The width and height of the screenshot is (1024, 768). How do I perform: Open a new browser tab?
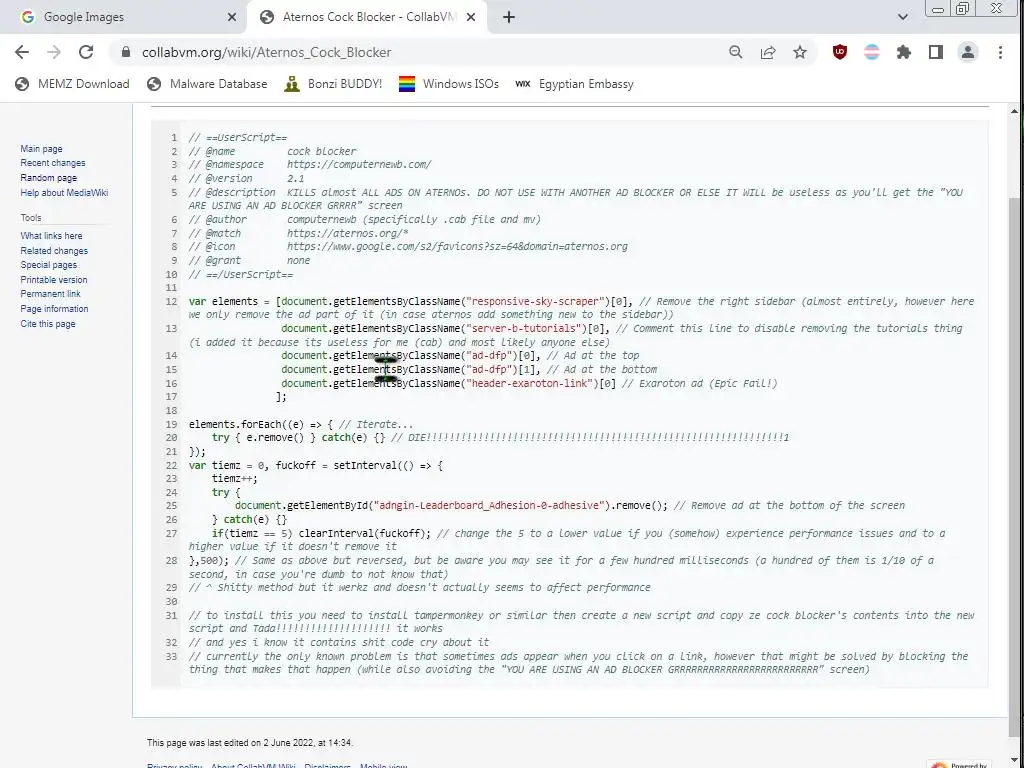click(509, 17)
